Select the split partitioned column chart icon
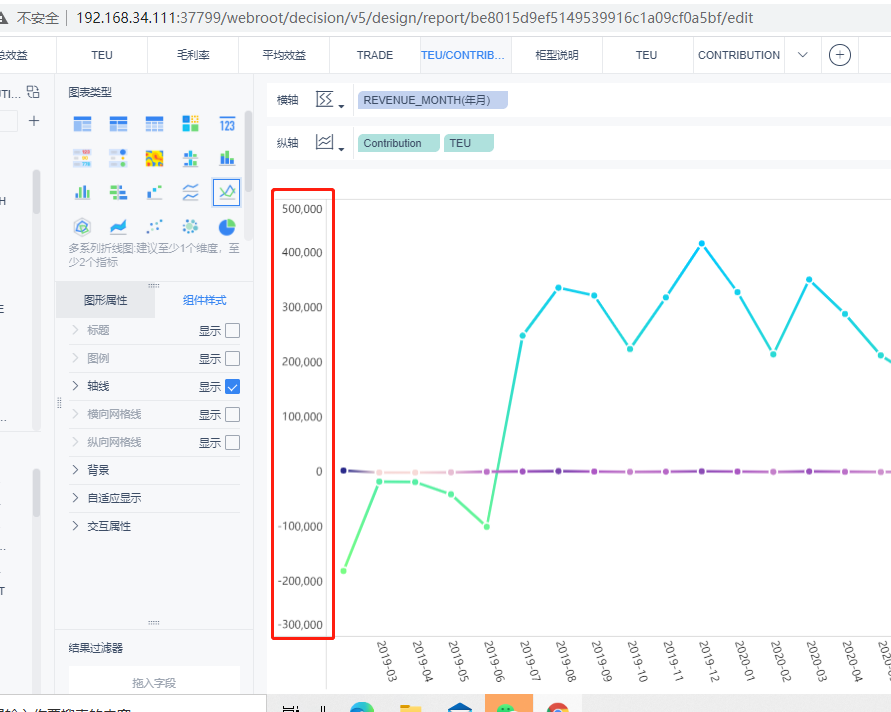 pyautogui.click(x=190, y=158)
